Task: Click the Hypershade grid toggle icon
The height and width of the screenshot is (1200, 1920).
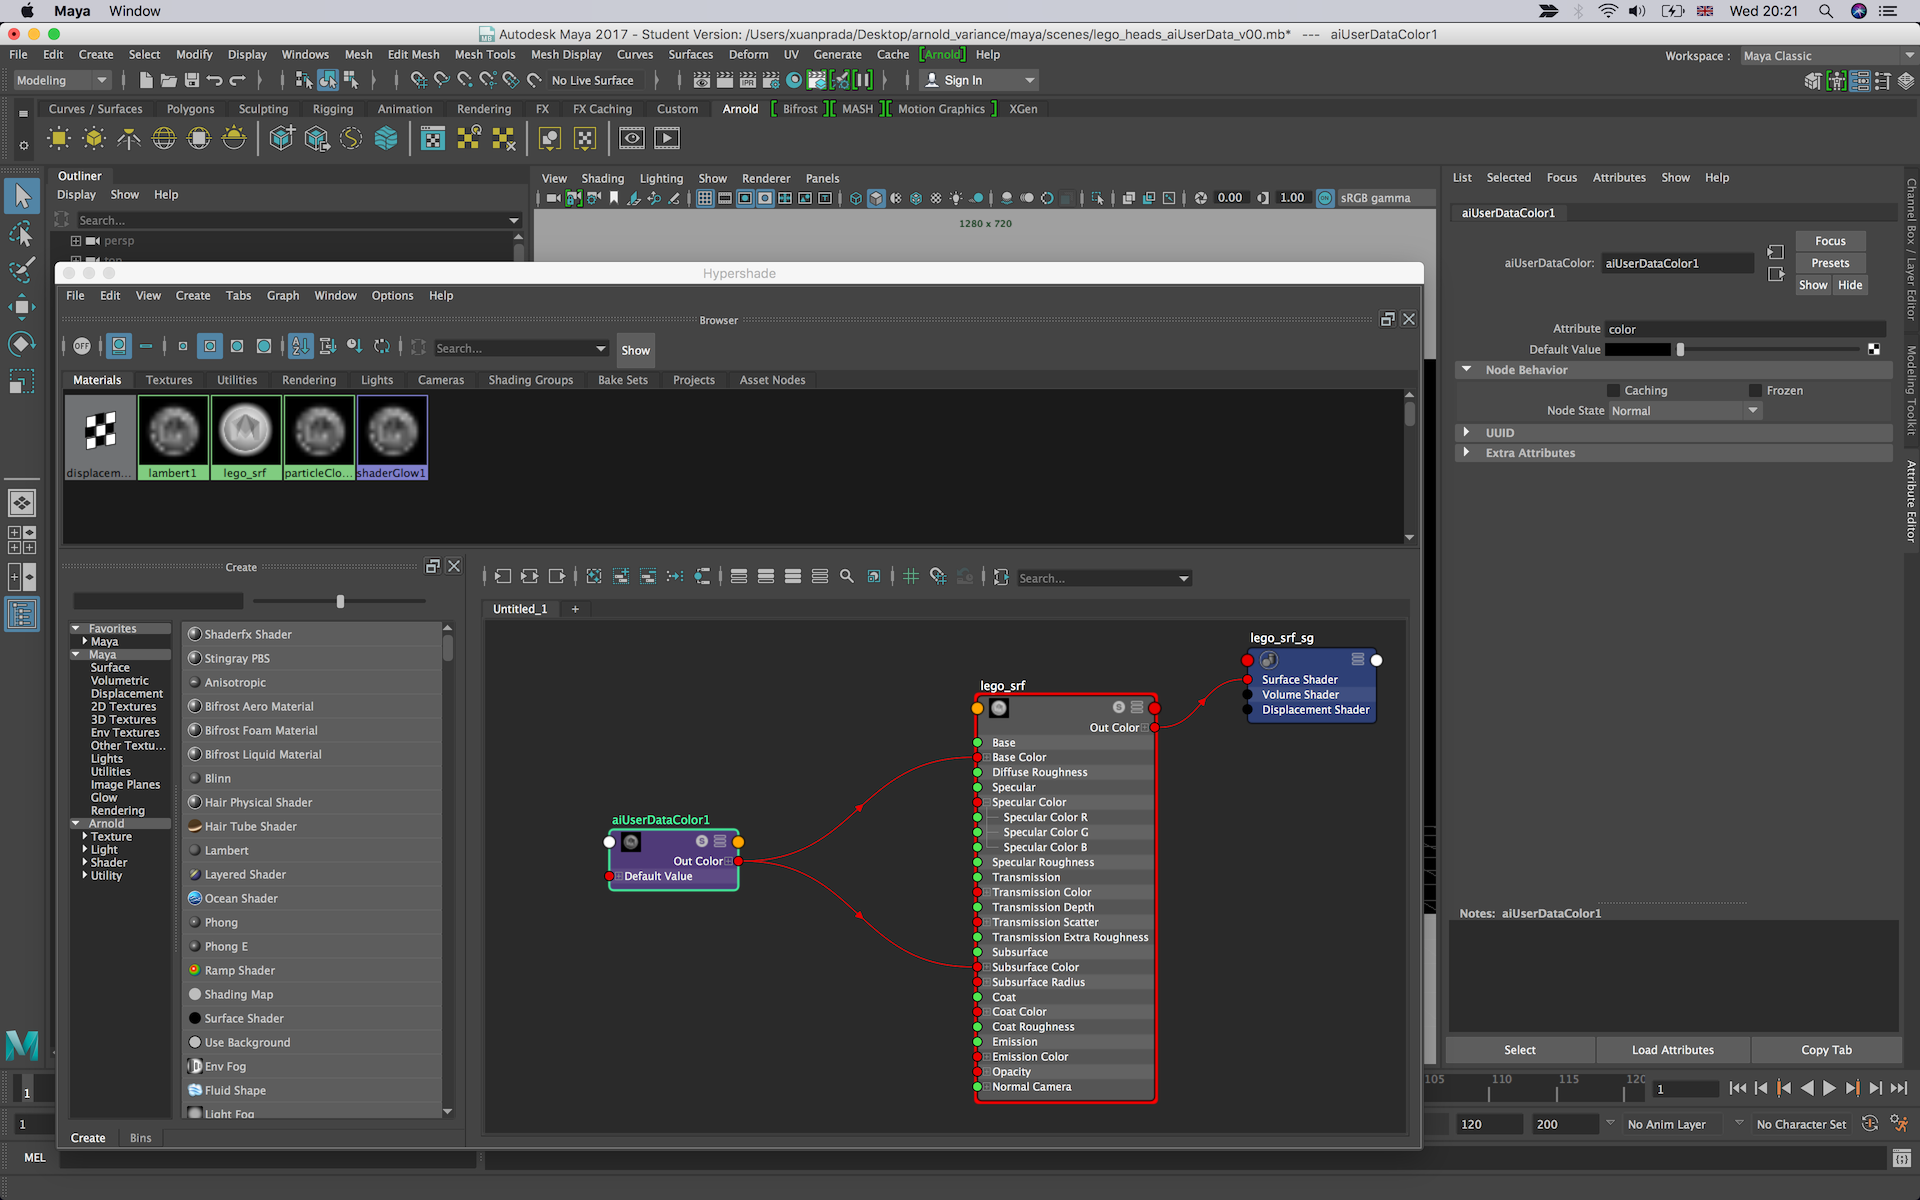Action: (x=911, y=576)
